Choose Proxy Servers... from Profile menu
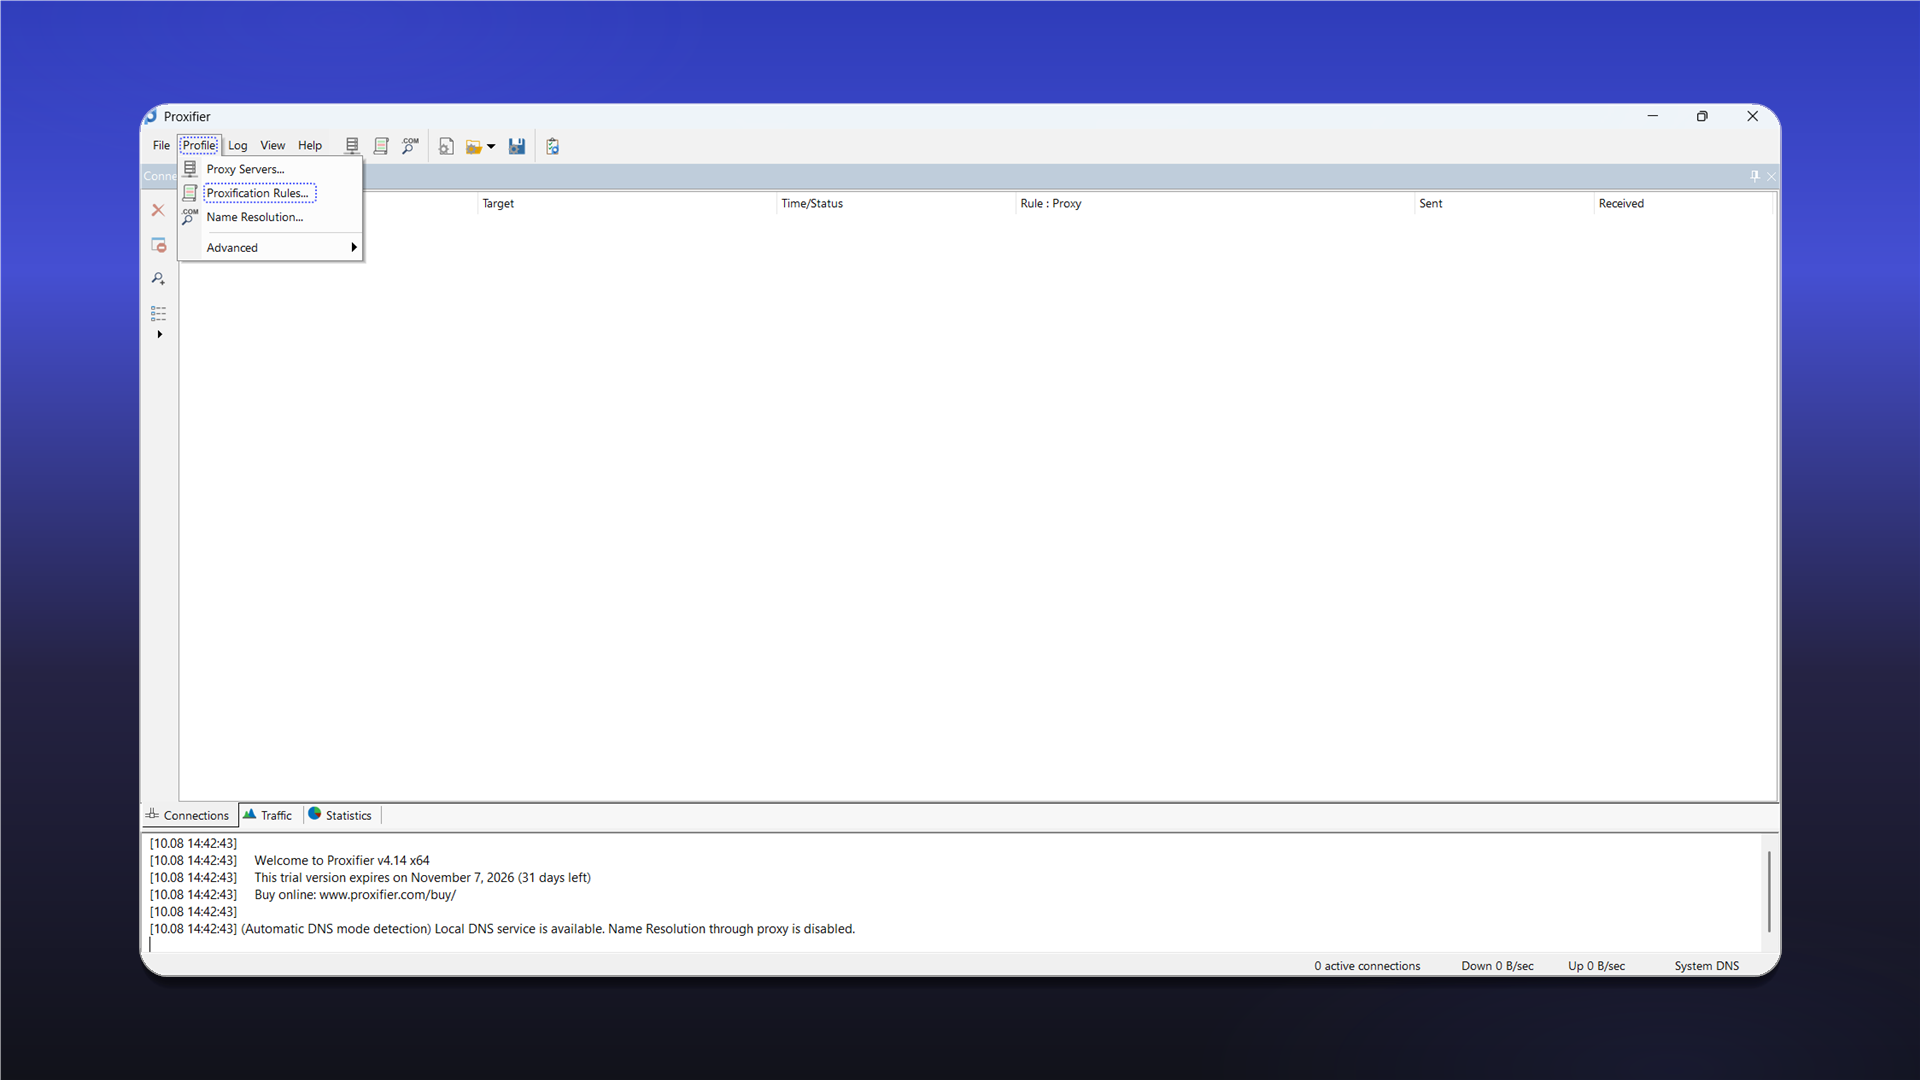The width and height of the screenshot is (1920, 1080). 270,169
